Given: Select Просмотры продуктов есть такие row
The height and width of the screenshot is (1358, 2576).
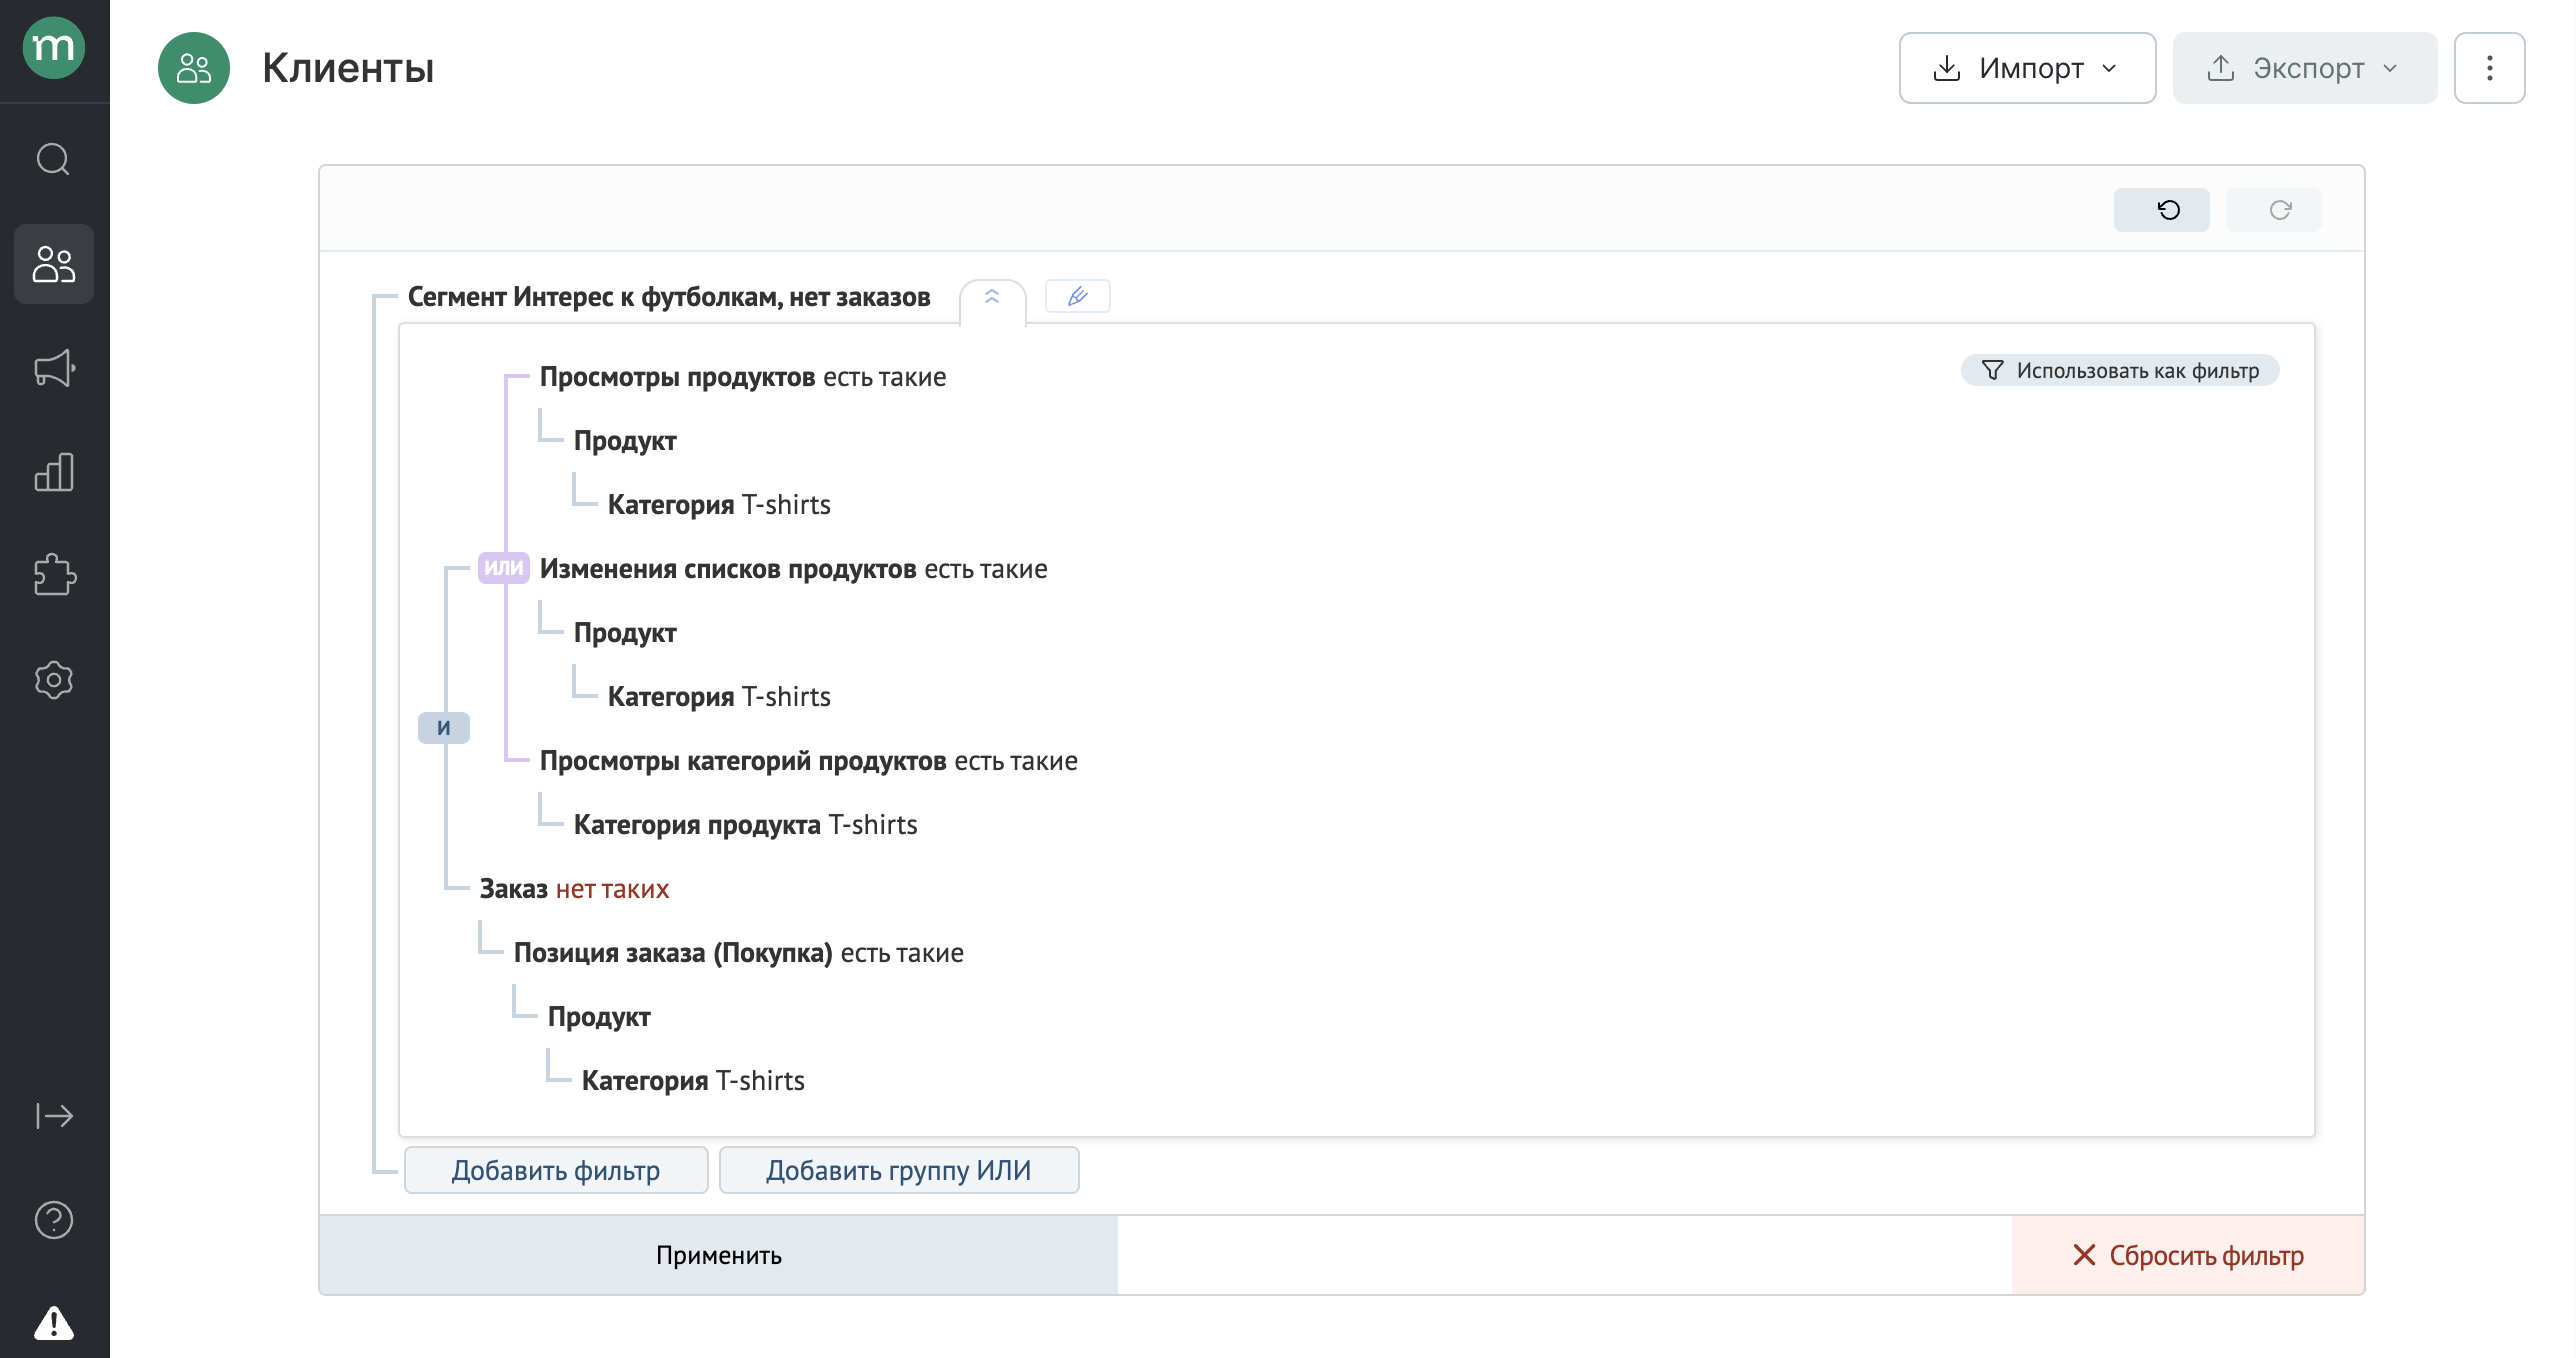Looking at the screenshot, I should pos(743,377).
